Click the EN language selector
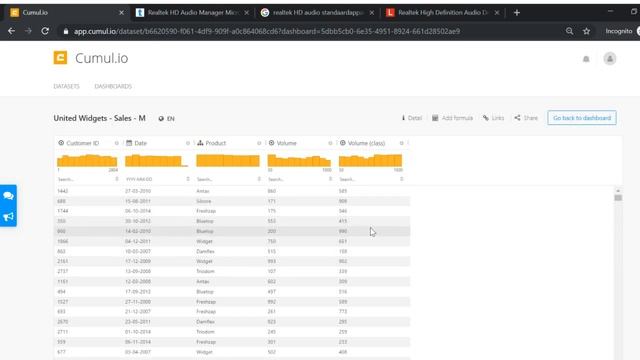The height and width of the screenshot is (360, 640). (x=171, y=119)
